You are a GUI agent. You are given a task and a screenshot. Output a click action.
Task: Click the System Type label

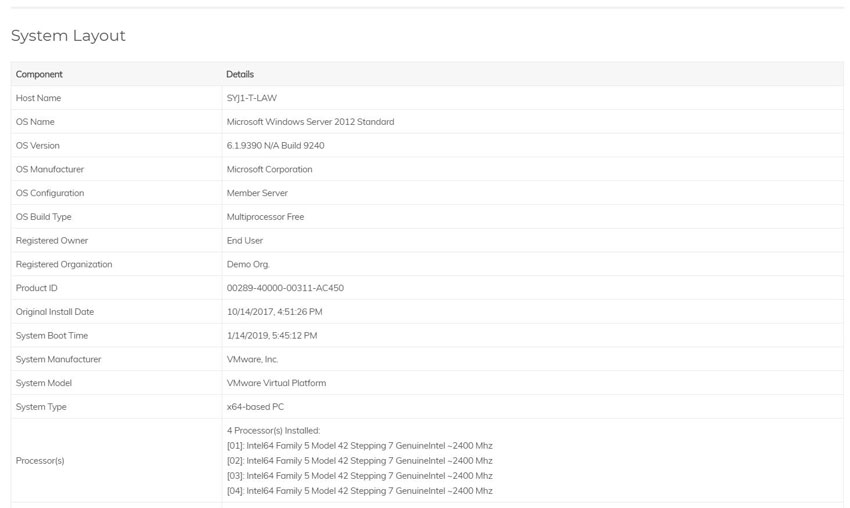[41, 407]
